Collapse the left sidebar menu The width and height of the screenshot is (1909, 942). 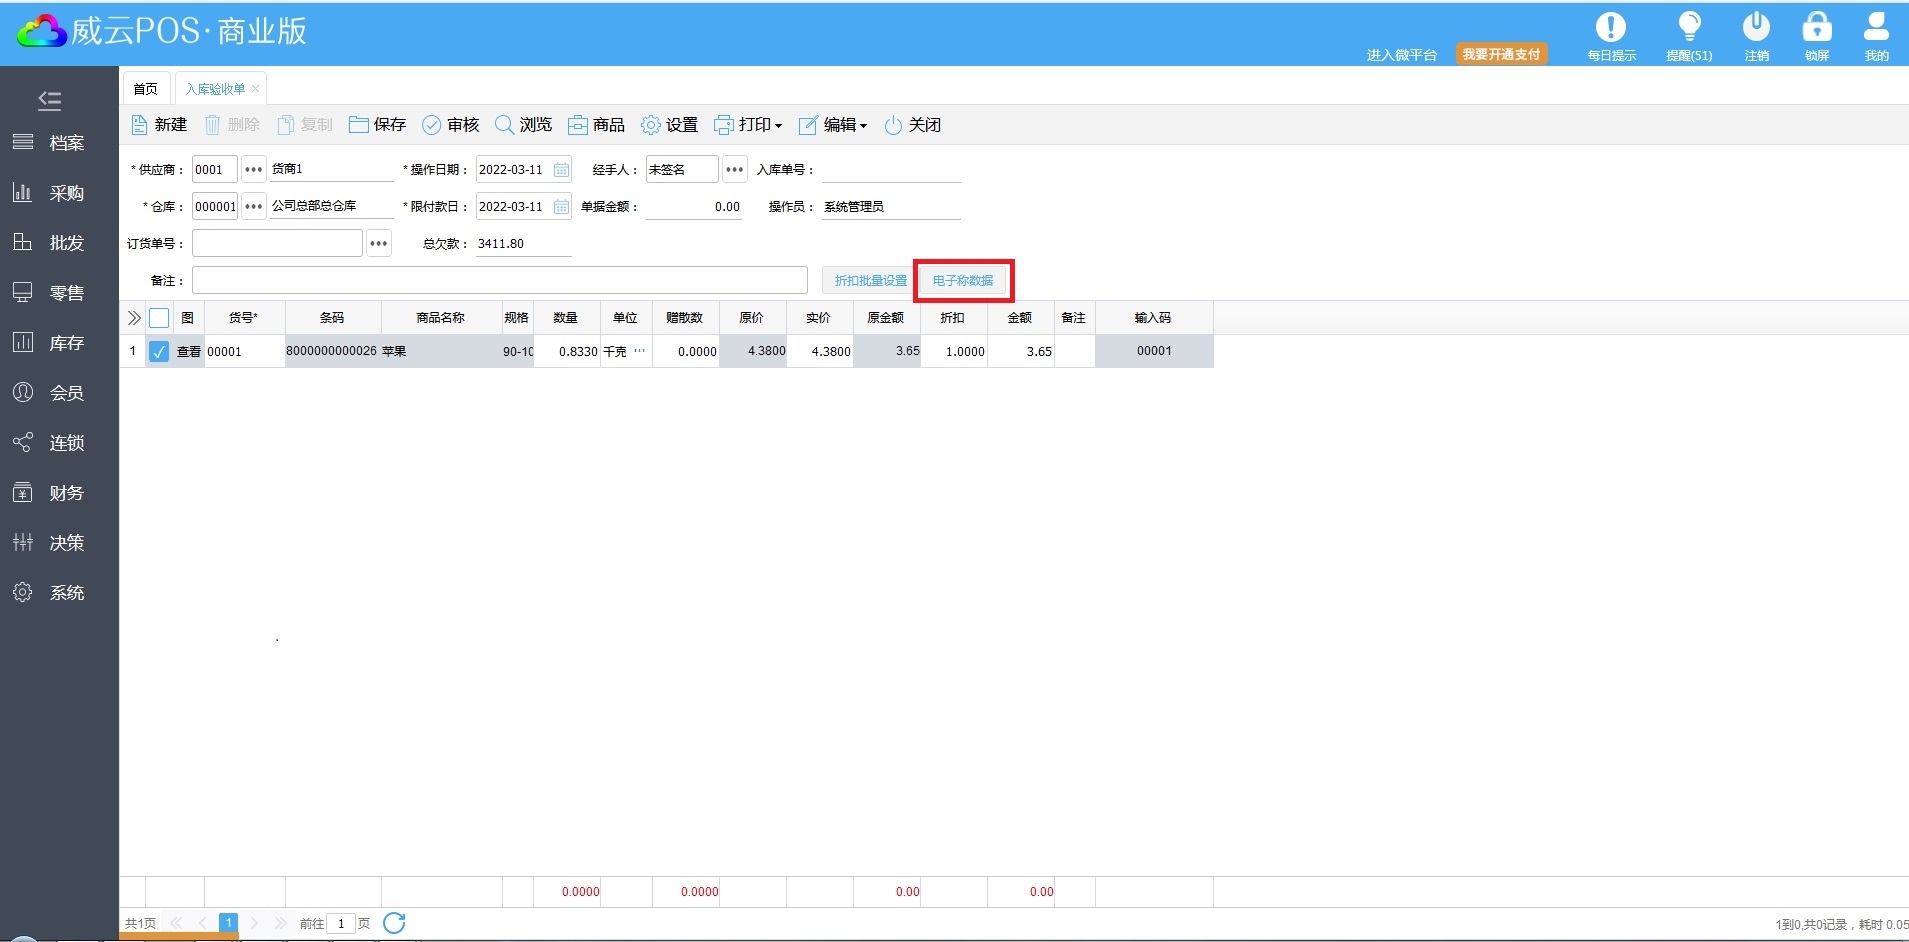click(x=49, y=100)
